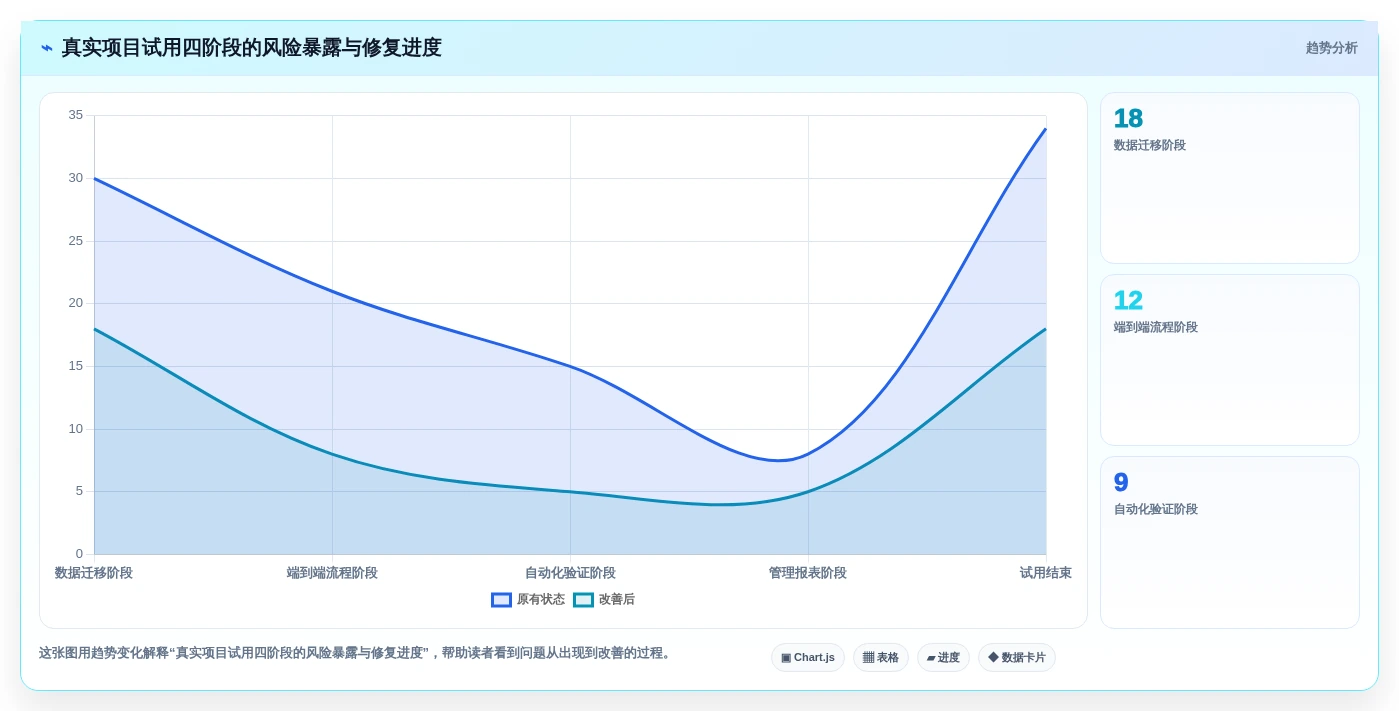Click the 原有状态 line point at 管理报表阶段
The height and width of the screenshot is (711, 1399).
(808, 454)
